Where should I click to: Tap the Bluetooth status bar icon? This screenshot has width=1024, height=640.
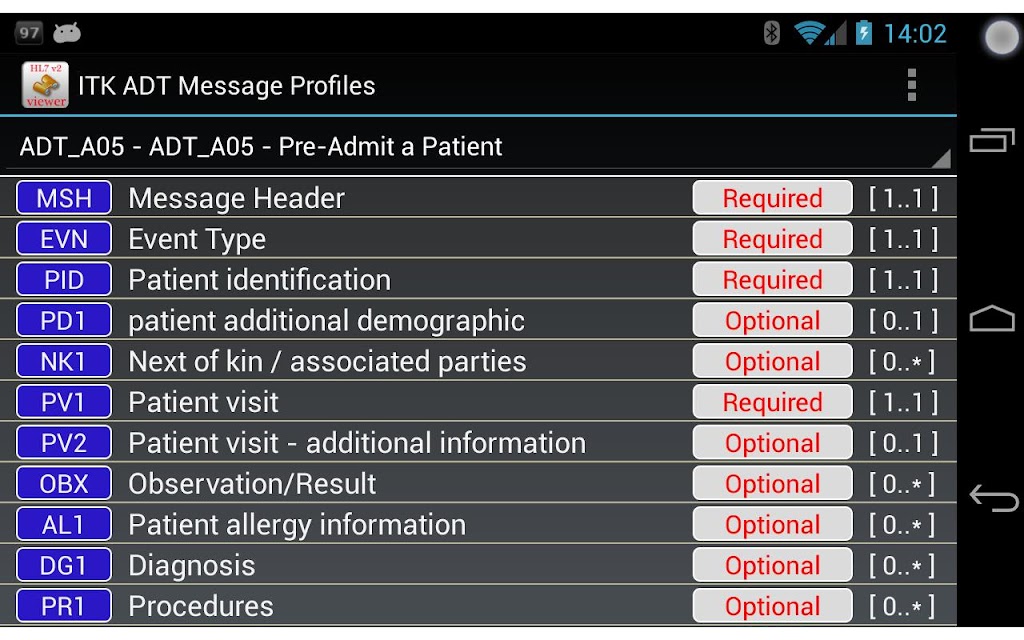[771, 33]
